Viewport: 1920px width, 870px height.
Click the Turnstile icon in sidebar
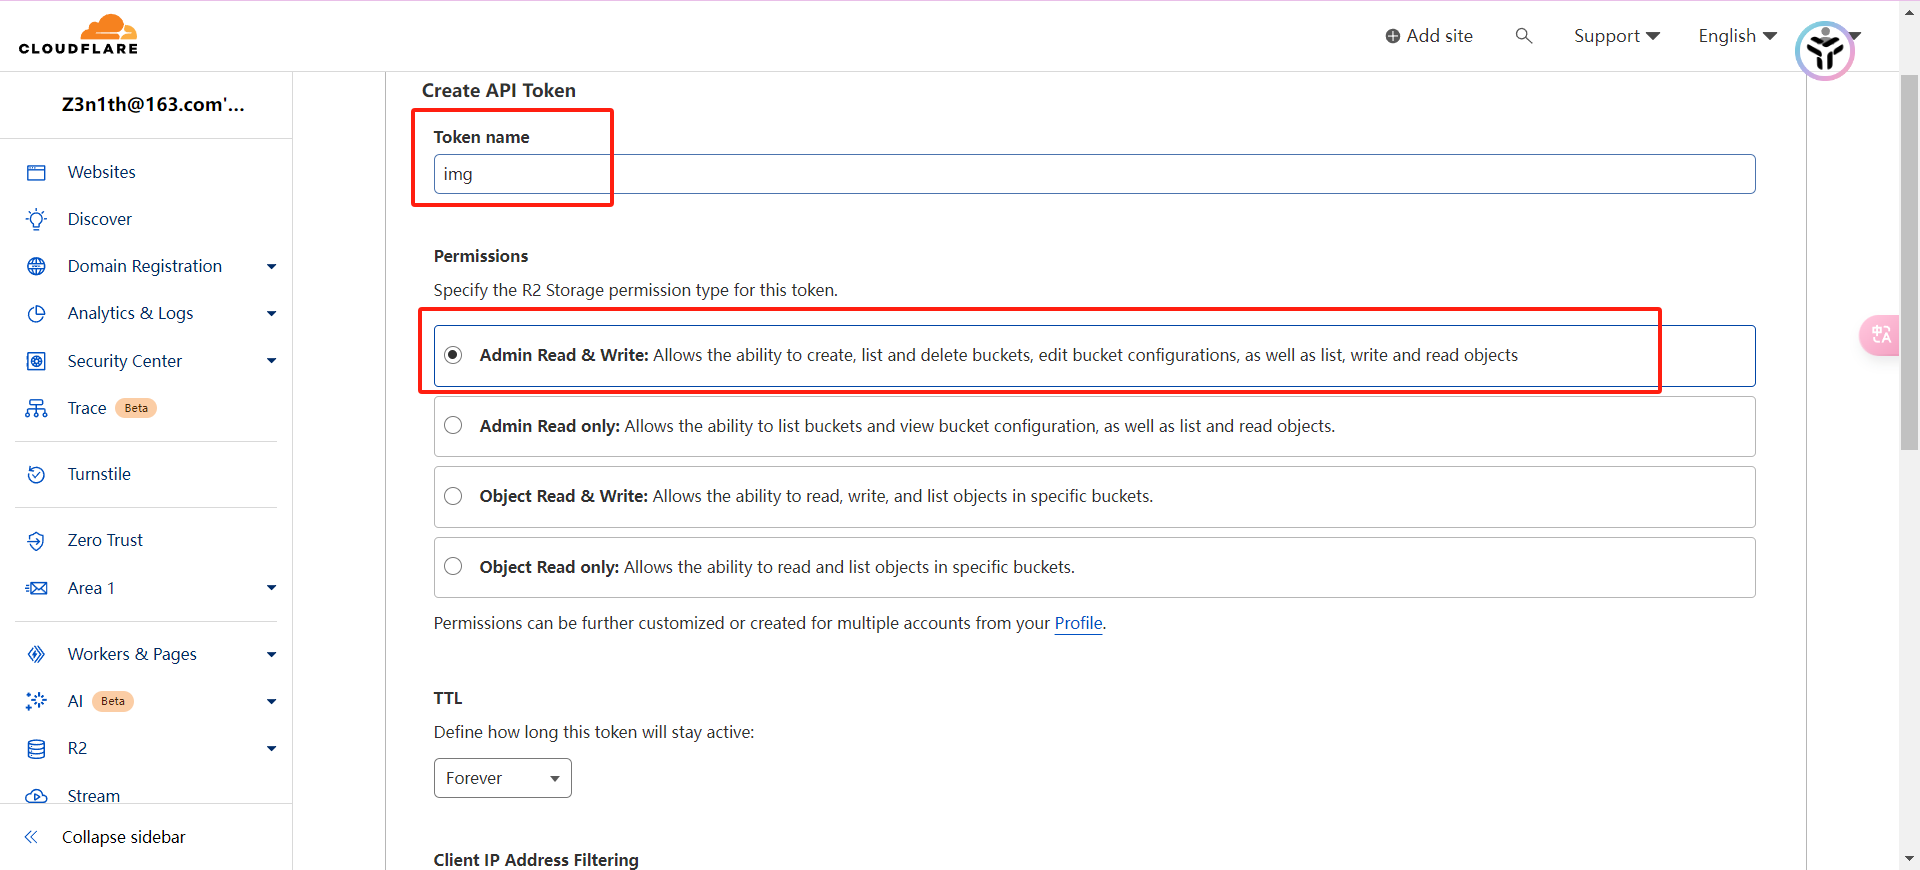click(x=36, y=475)
